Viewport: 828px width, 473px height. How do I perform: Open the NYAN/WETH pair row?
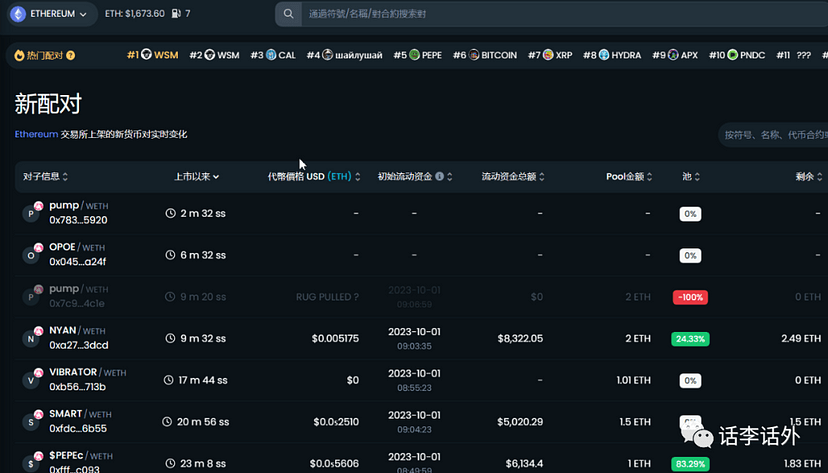point(421,338)
